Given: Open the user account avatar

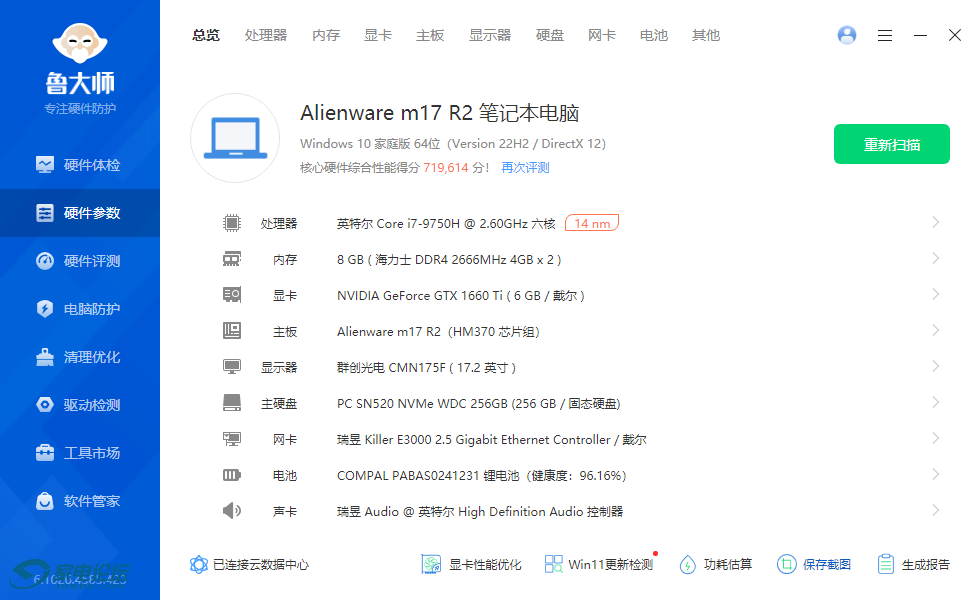Looking at the screenshot, I should [847, 35].
